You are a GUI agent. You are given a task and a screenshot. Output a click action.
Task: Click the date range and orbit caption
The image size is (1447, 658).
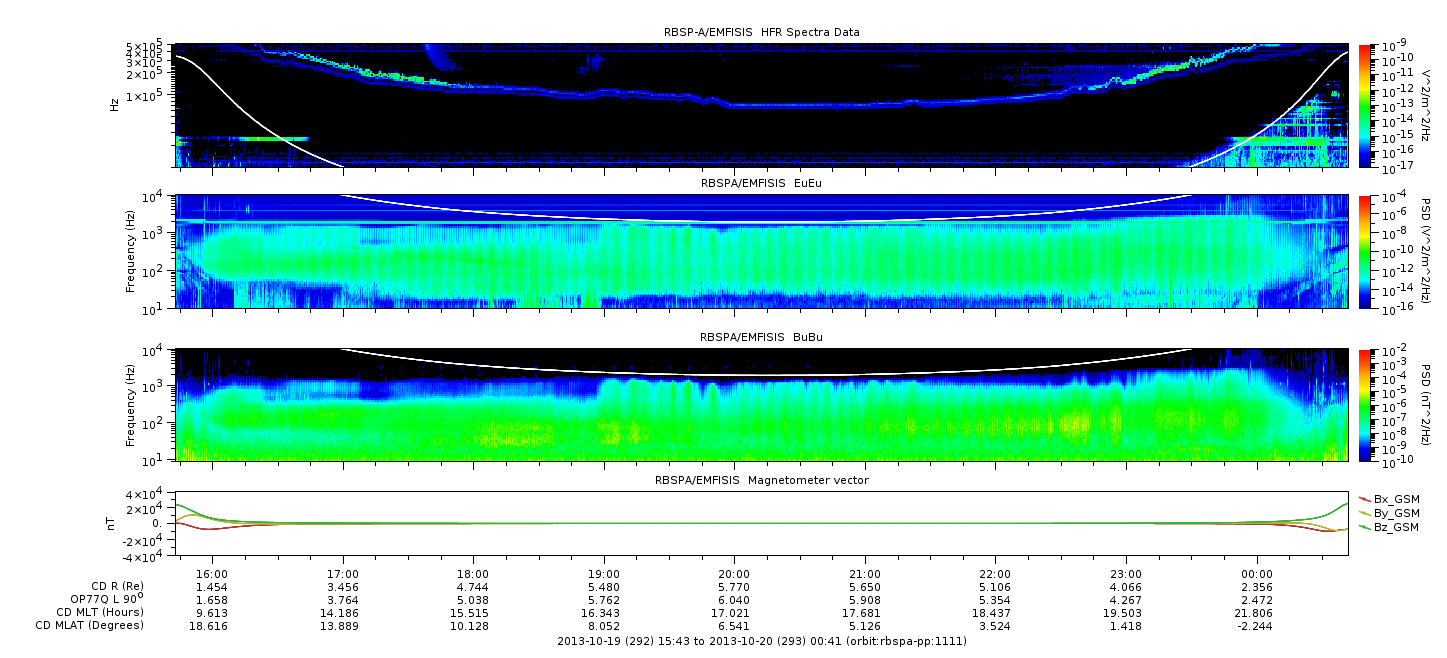tap(761, 641)
